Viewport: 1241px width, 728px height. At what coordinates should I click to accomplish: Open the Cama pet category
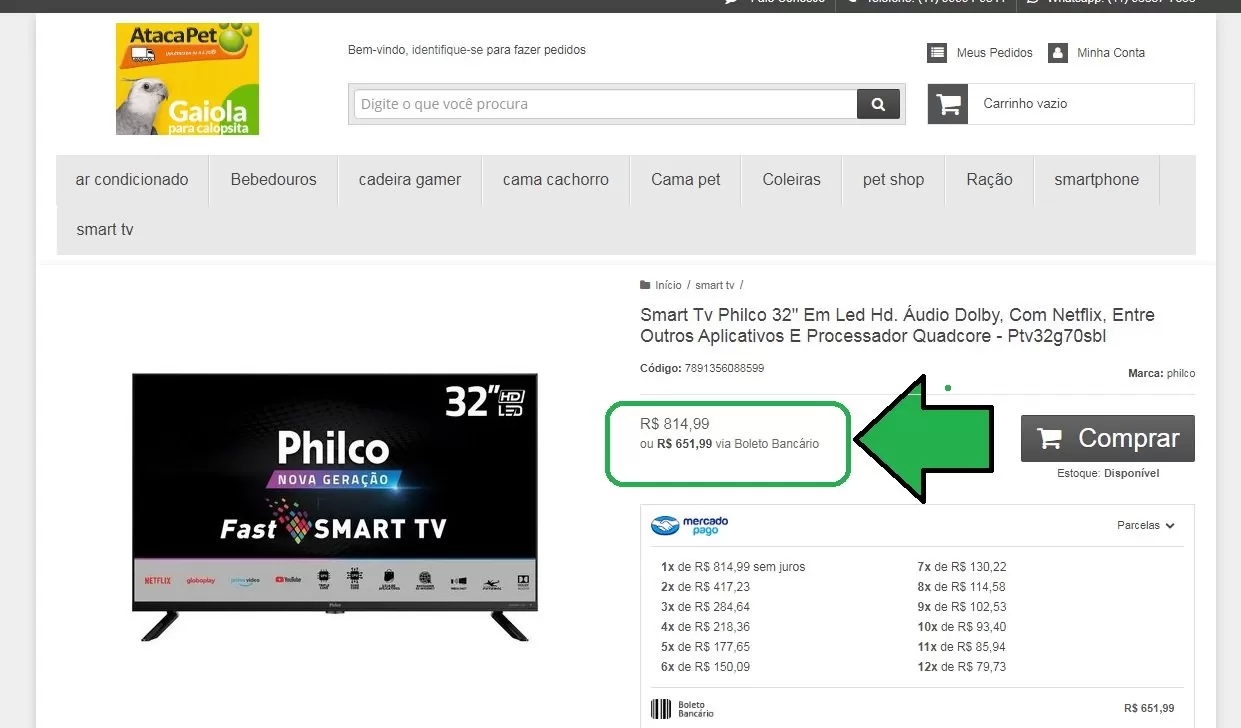[686, 180]
